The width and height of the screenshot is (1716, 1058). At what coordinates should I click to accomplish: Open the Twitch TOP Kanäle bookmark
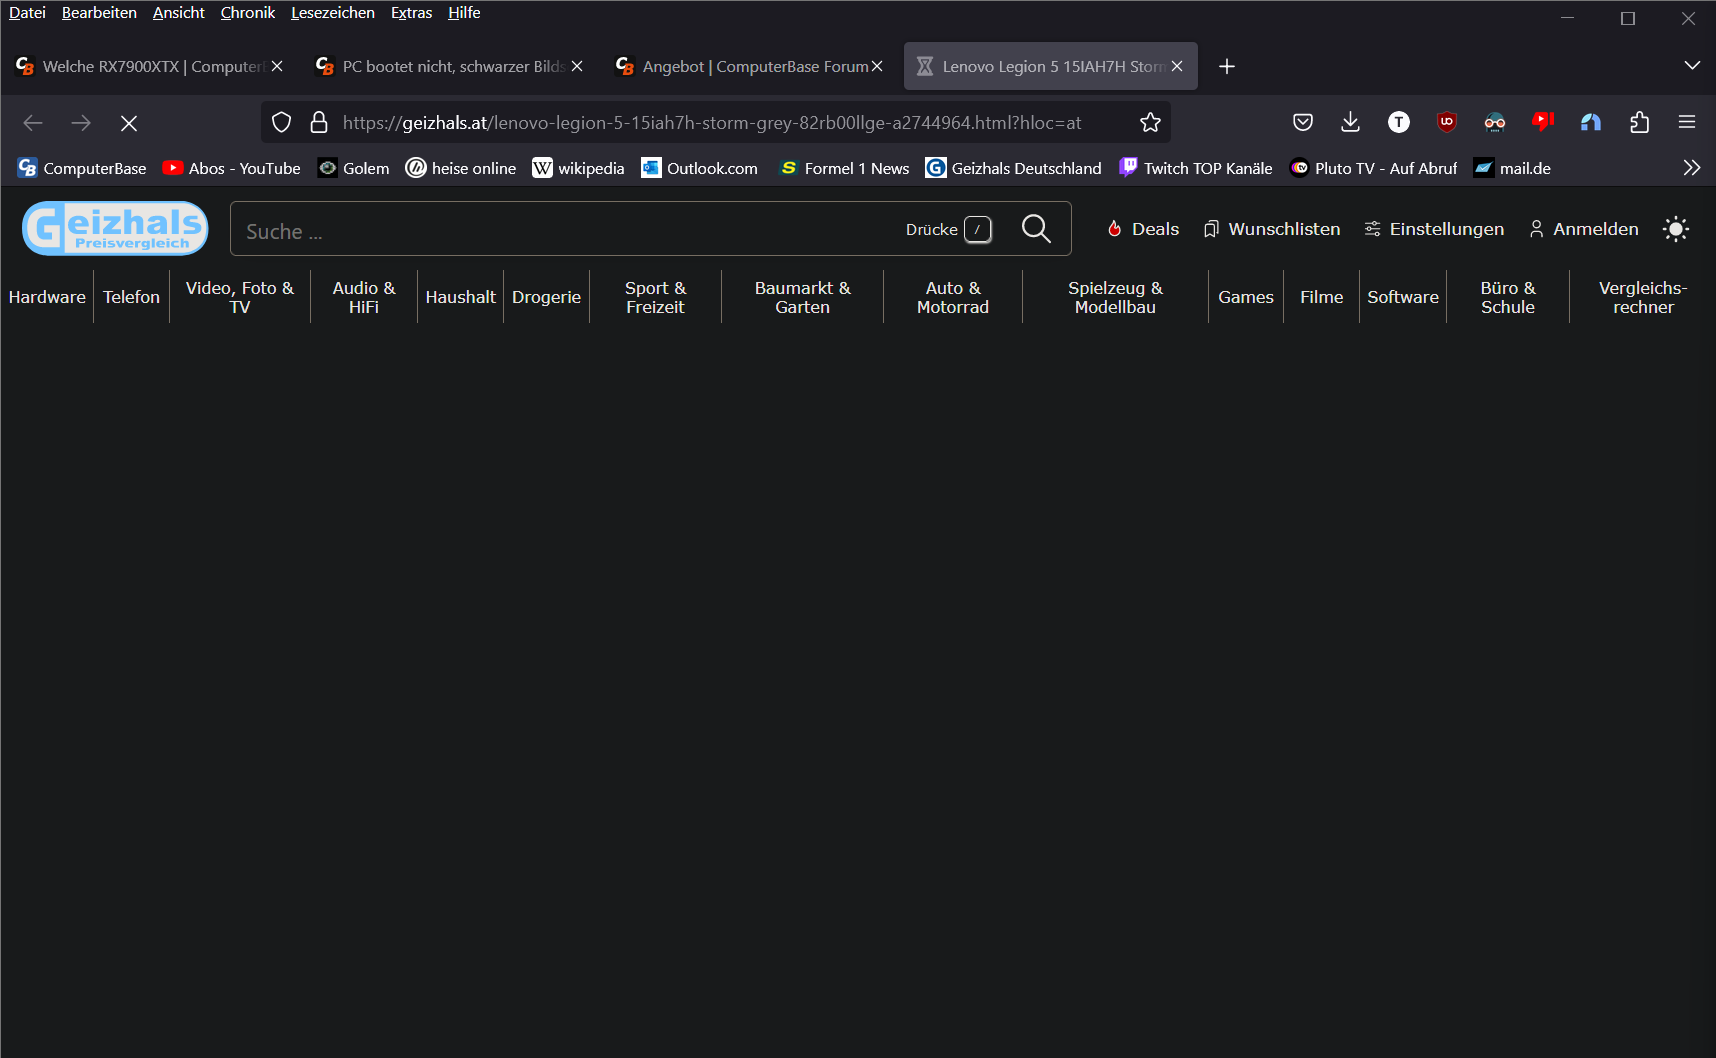(x=1196, y=168)
